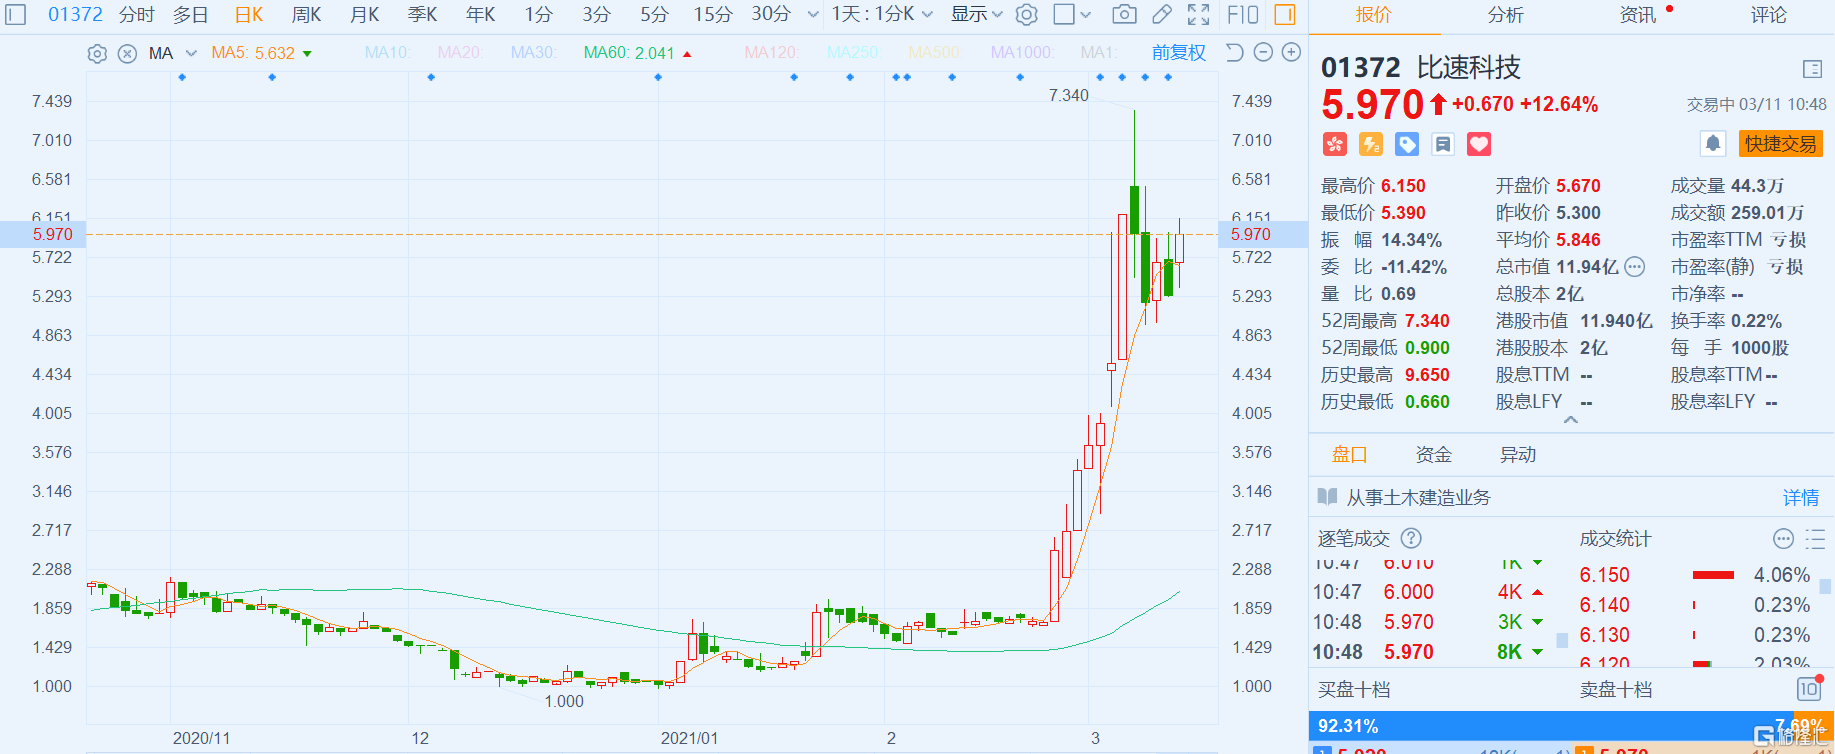Set a price alert with bell icon

pos(1713,144)
